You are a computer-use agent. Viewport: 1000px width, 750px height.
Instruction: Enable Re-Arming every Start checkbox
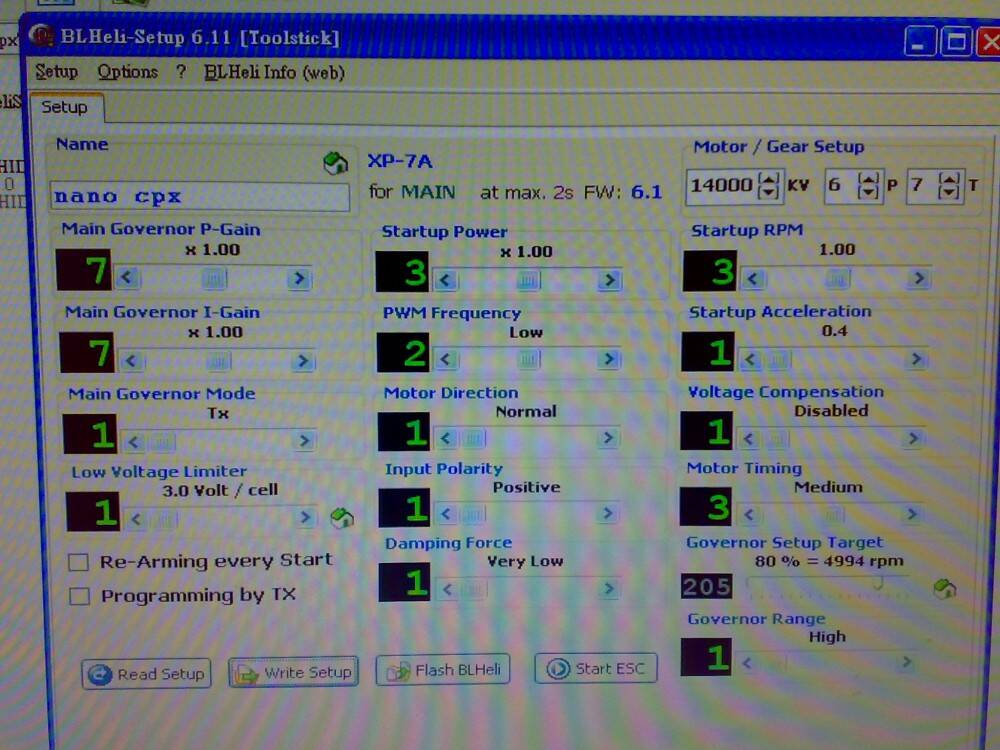[79, 562]
